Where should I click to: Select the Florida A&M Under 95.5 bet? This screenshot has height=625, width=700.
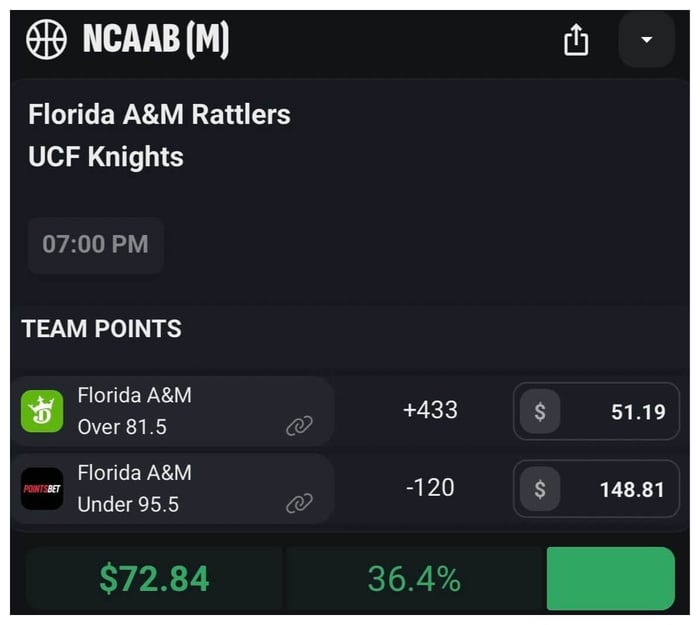click(135, 489)
